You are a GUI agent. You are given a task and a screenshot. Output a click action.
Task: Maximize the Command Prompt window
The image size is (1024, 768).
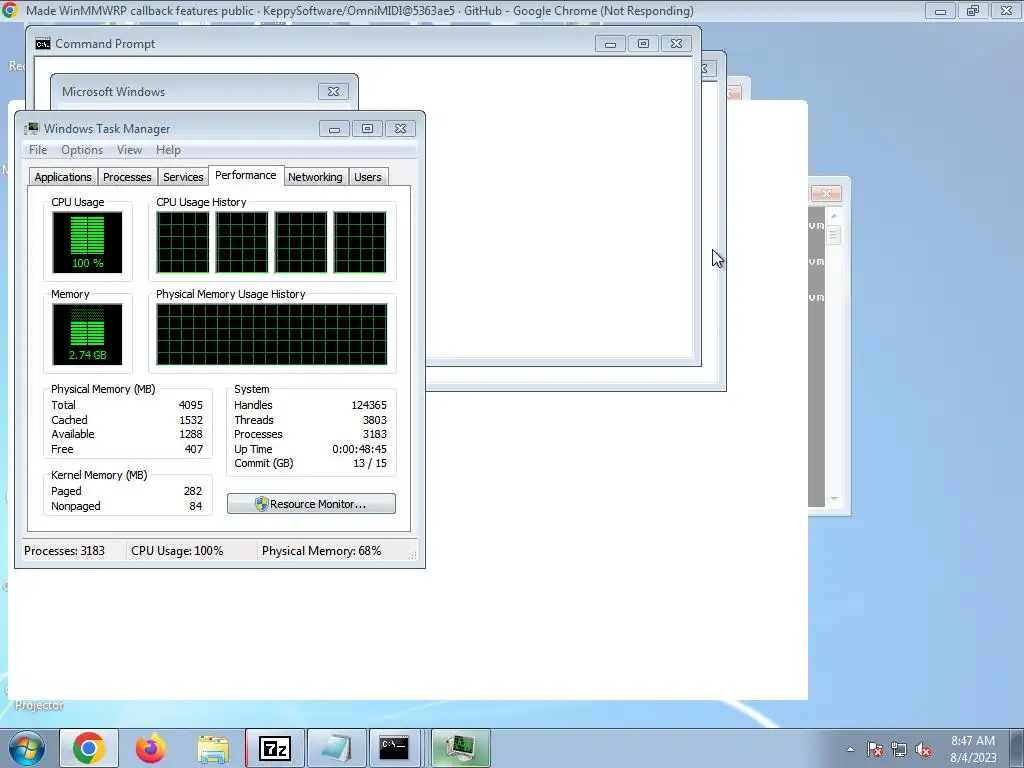click(x=643, y=44)
